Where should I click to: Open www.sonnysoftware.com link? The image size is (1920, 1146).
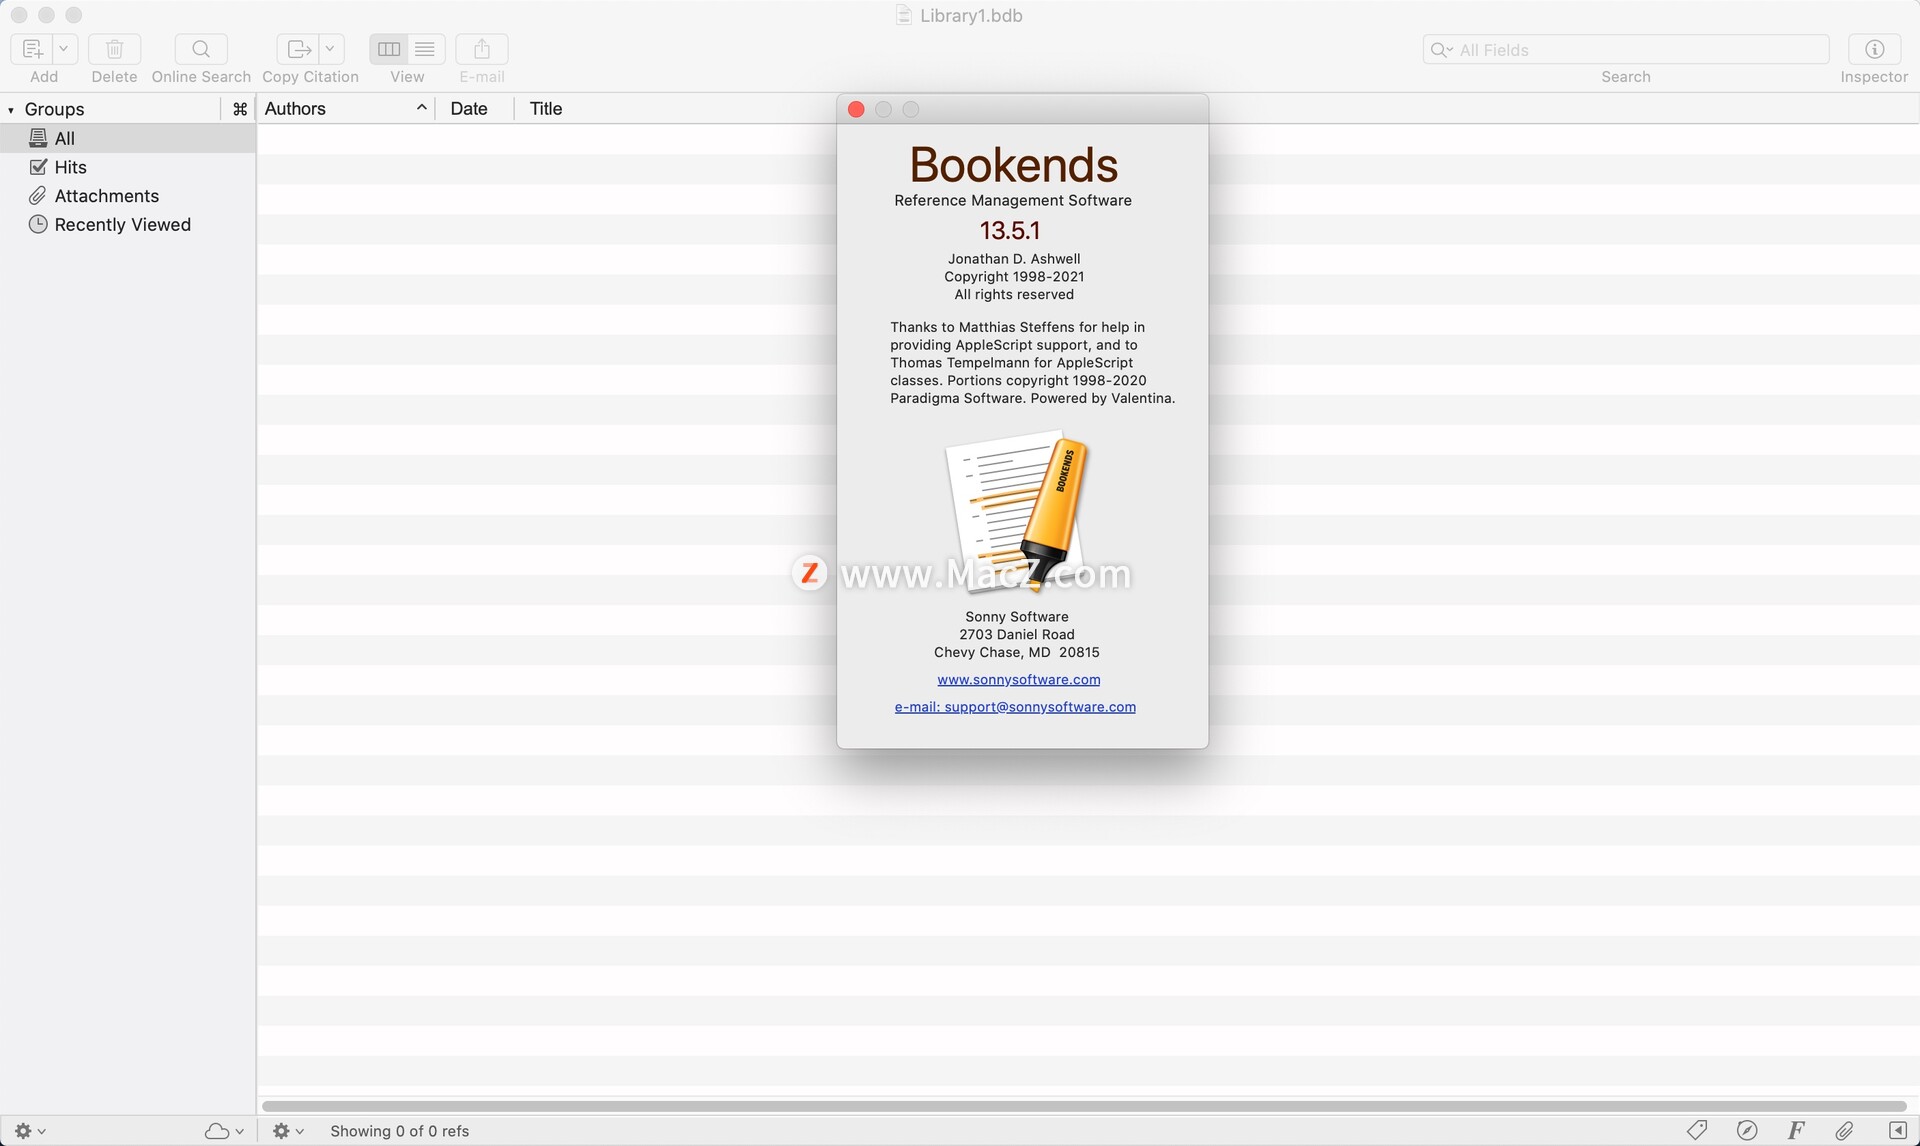click(1018, 680)
